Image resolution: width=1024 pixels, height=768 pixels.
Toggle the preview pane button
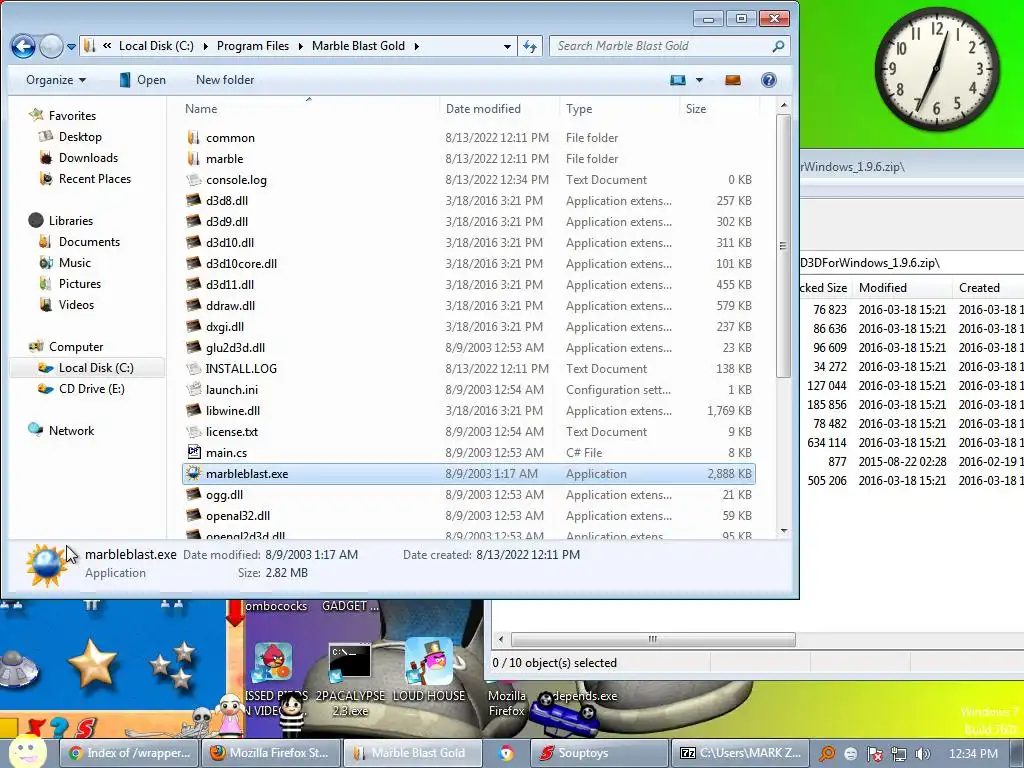coord(733,80)
